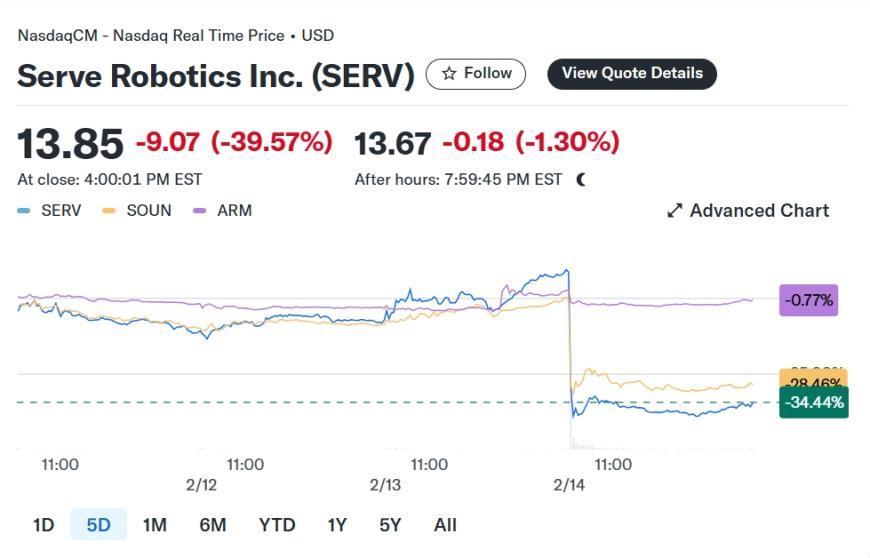870x558 pixels.
Task: Click the green -34.44% SERV price tag
Action: (813, 403)
